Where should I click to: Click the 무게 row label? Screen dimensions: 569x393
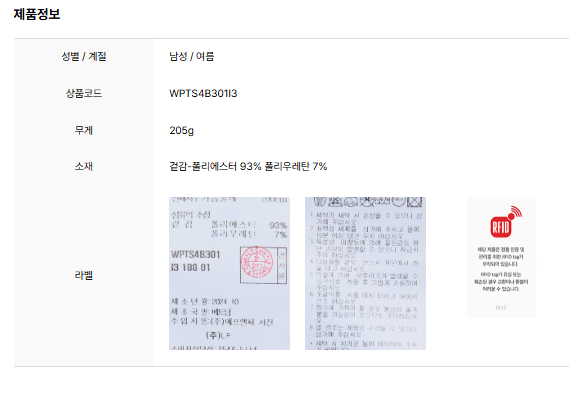pyautogui.click(x=84, y=130)
